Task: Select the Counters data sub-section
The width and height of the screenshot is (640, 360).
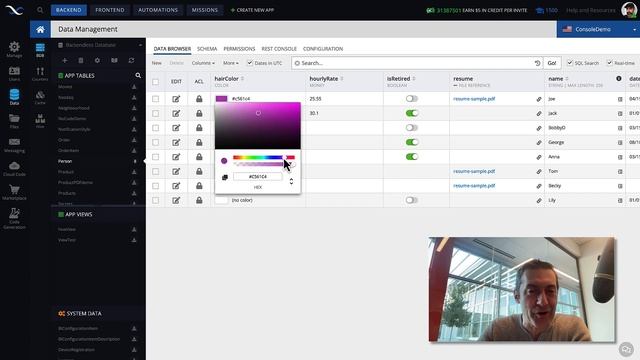Action: 40,74
